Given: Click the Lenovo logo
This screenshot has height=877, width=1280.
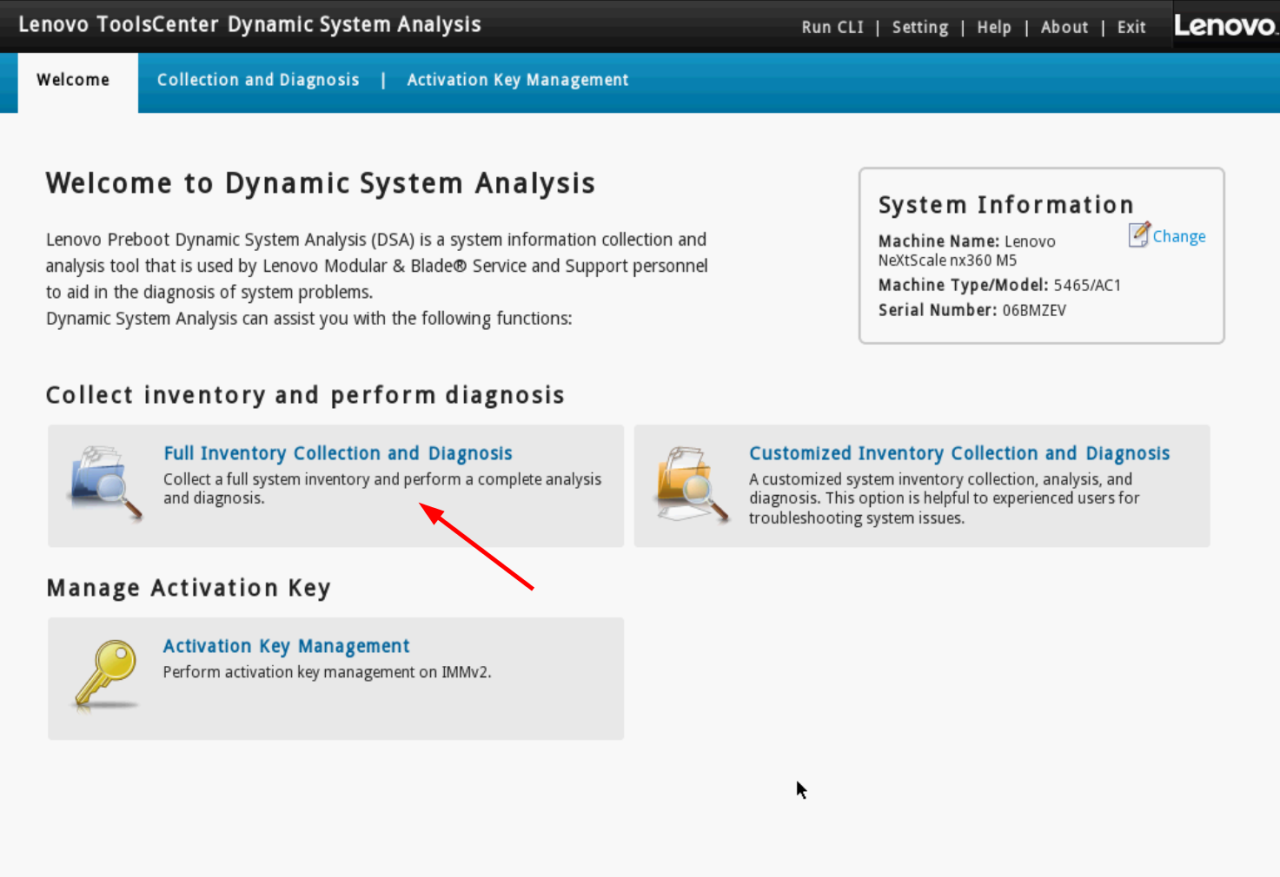Looking at the screenshot, I should [1226, 26].
